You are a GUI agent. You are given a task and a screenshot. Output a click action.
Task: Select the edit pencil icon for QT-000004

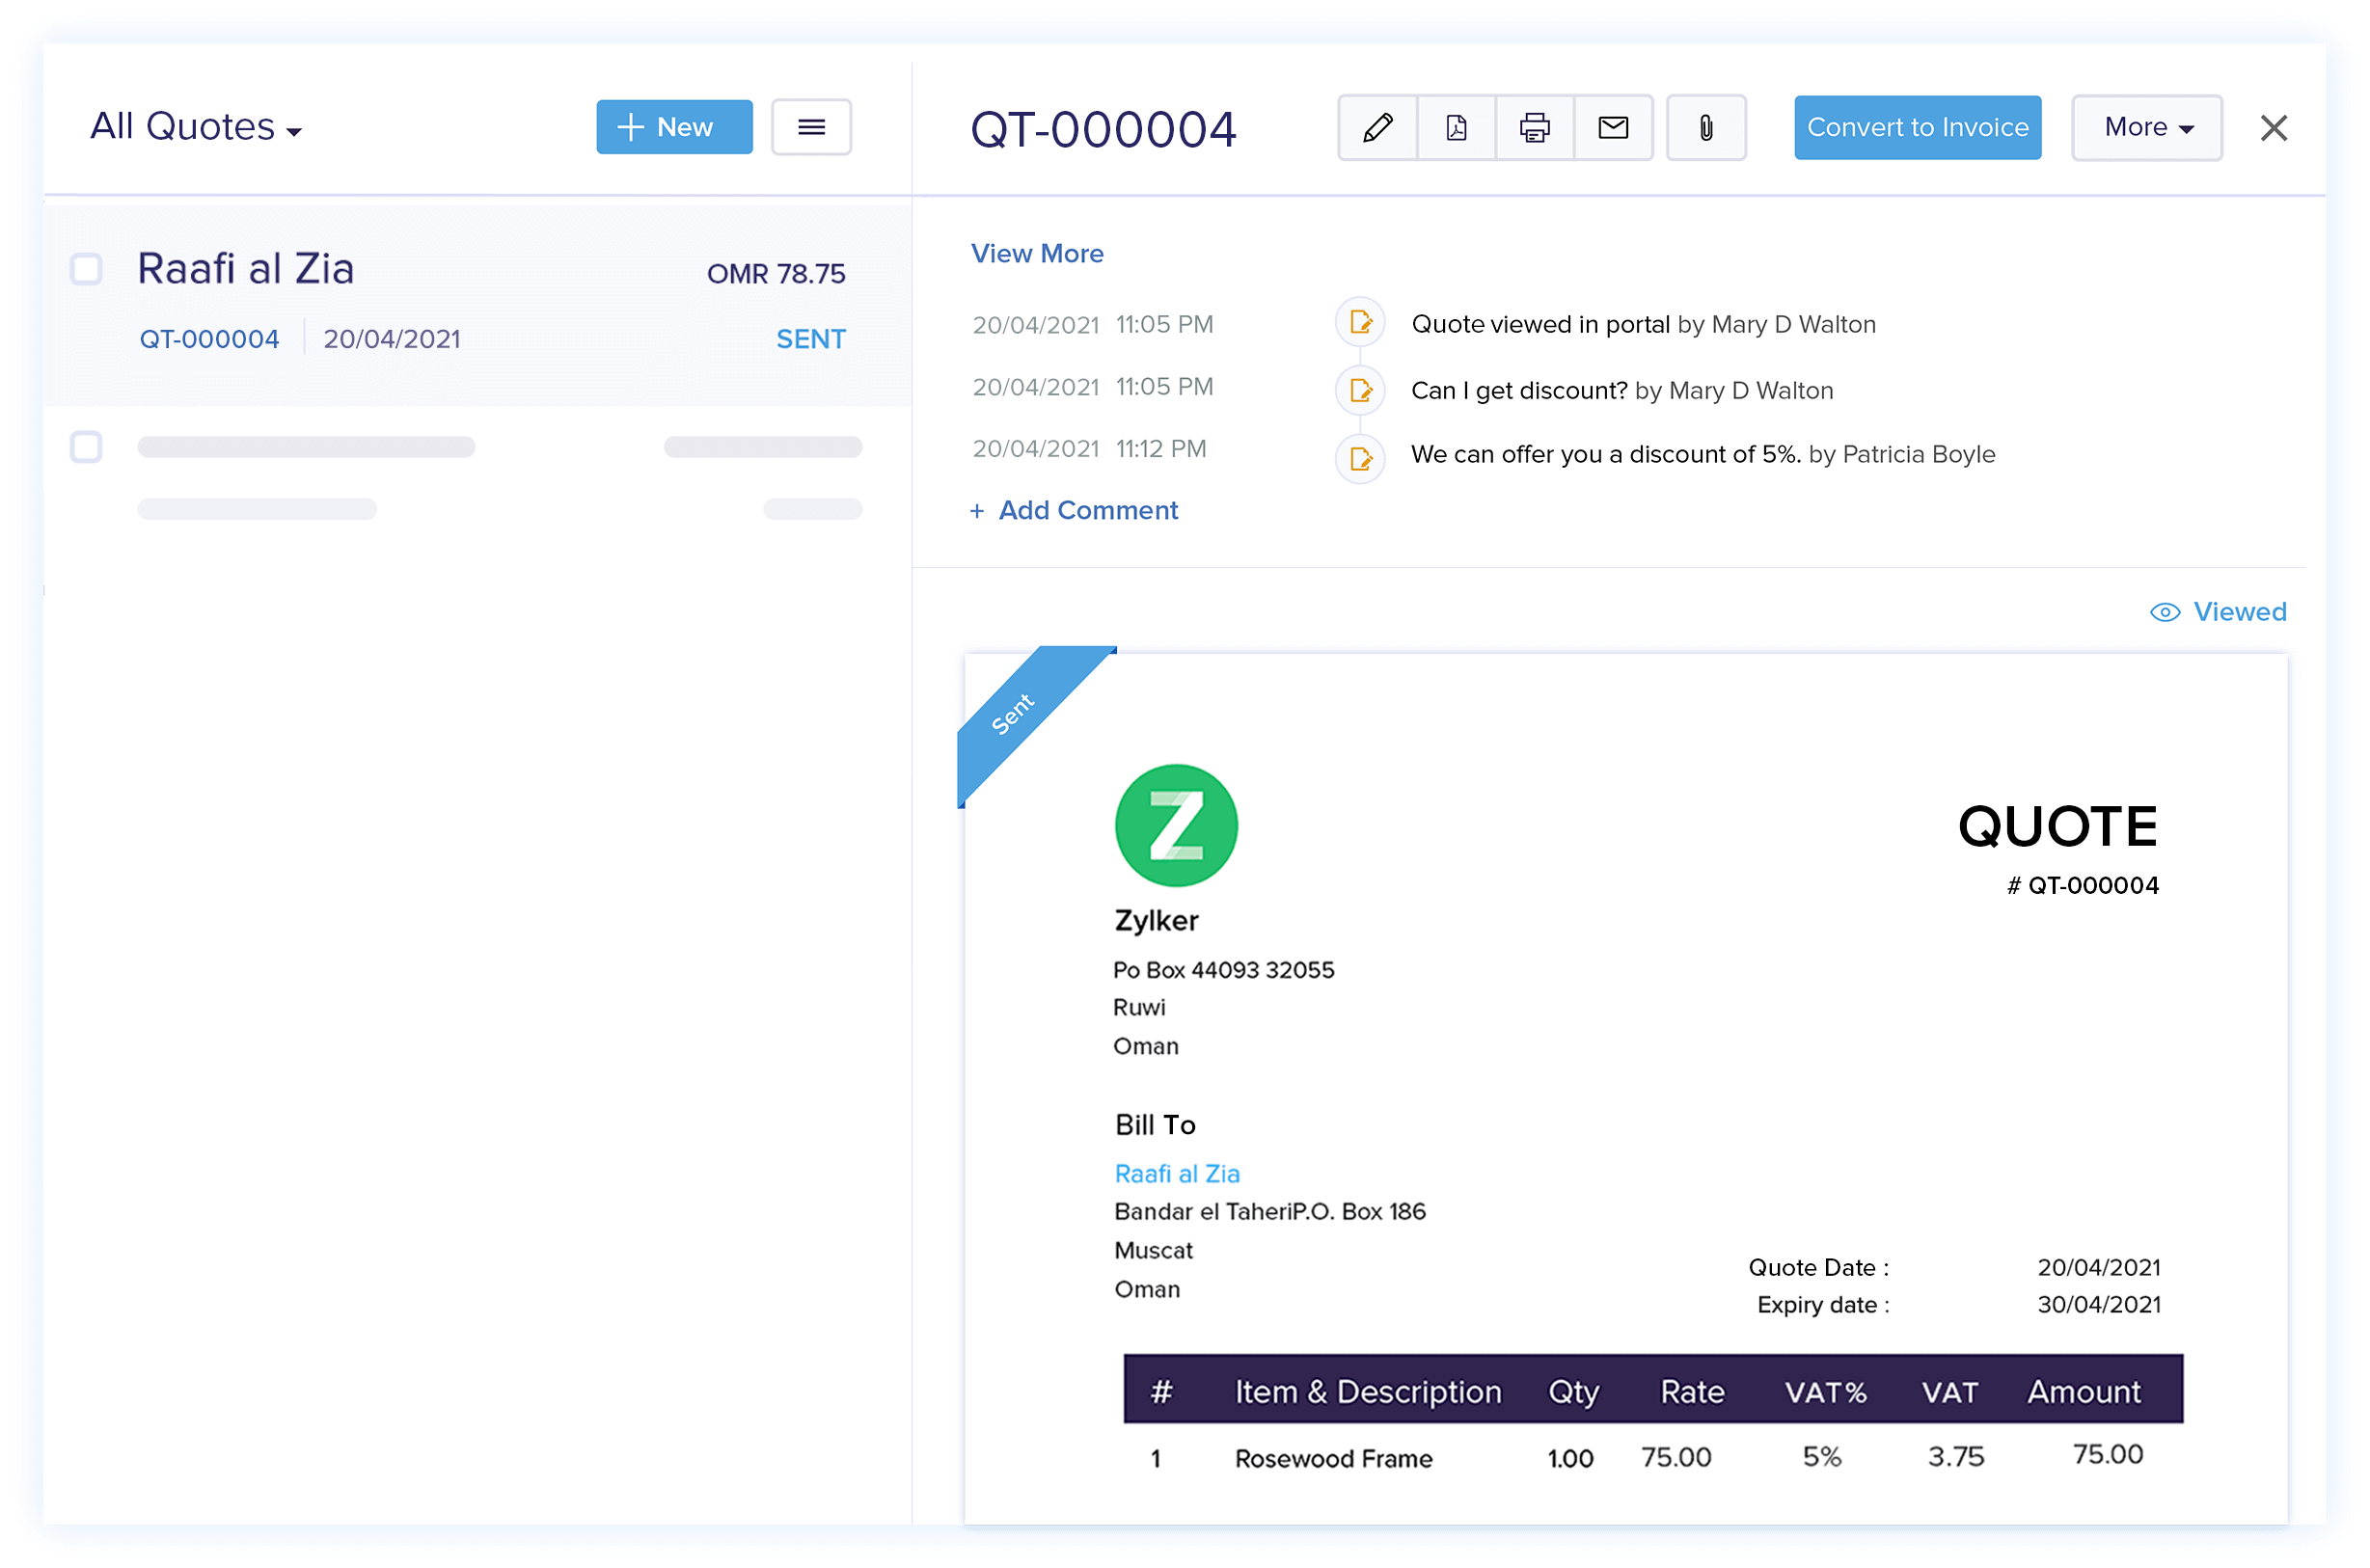[x=1377, y=127]
